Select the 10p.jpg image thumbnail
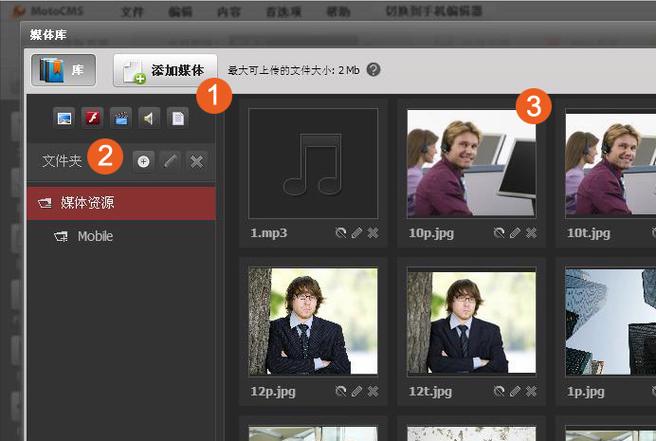Viewport: 656px width, 441px height. click(x=472, y=163)
